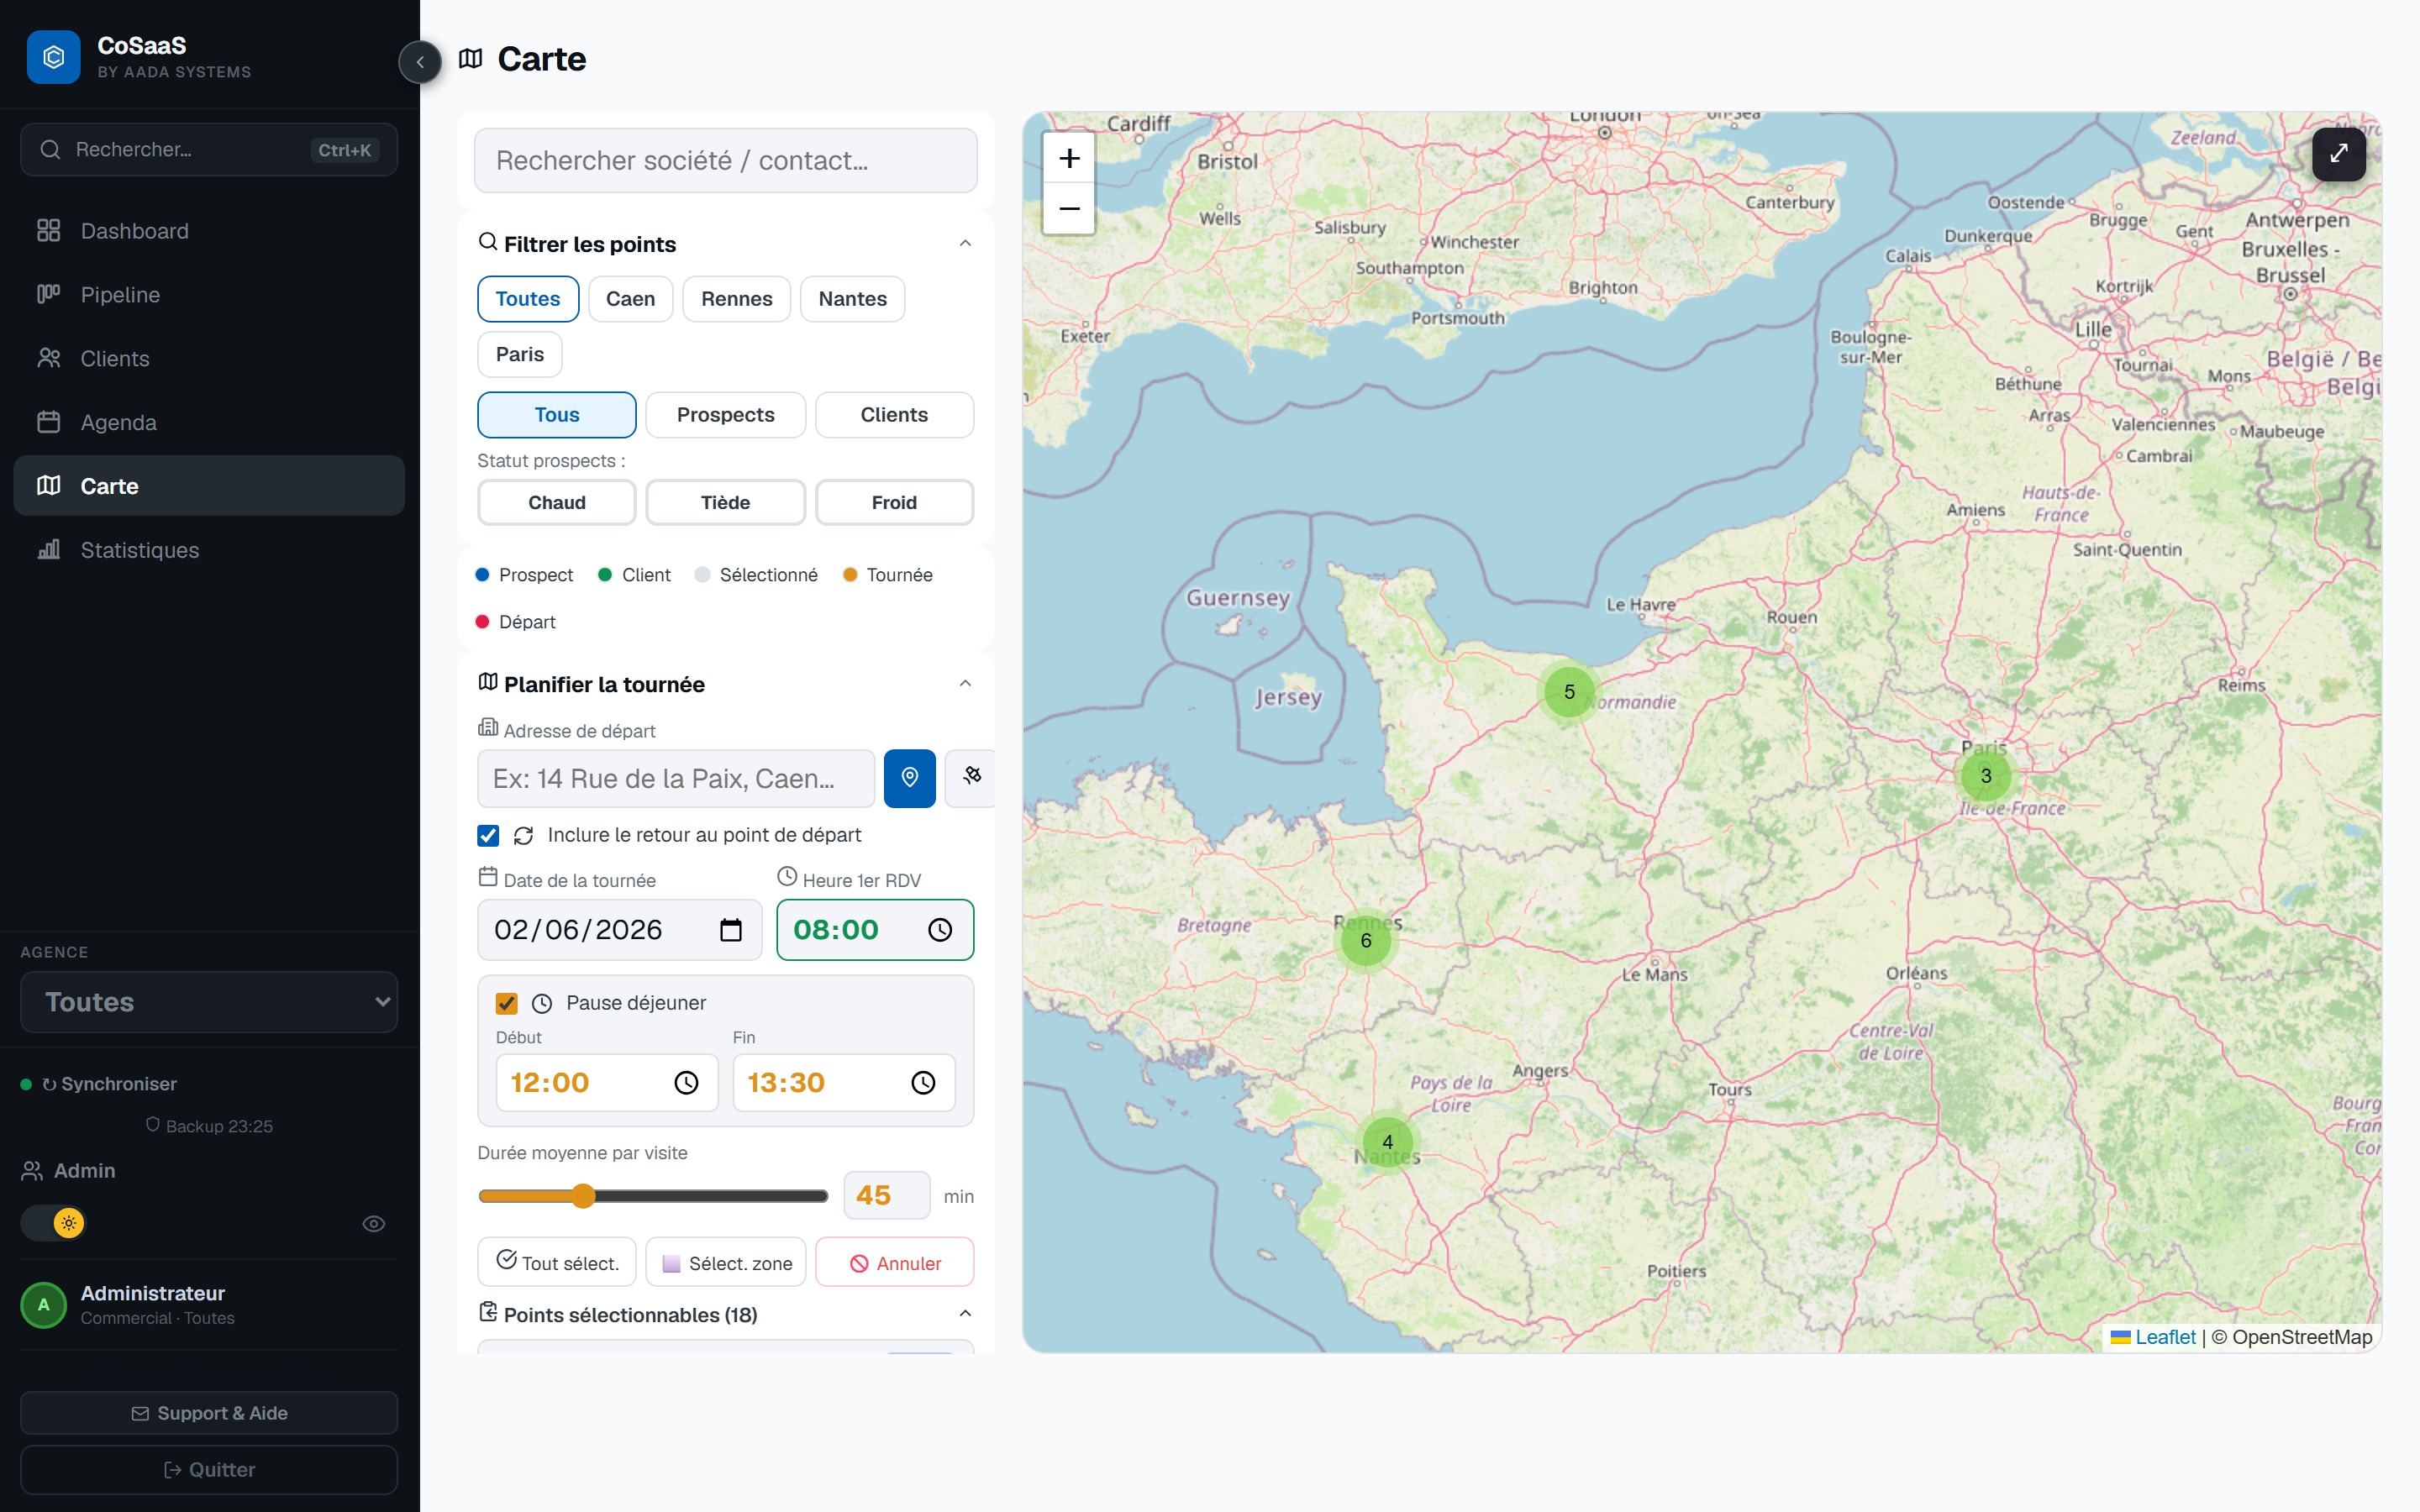2420x1512 pixels.
Task: Collapse the Planifier la tournée section
Action: (x=965, y=684)
